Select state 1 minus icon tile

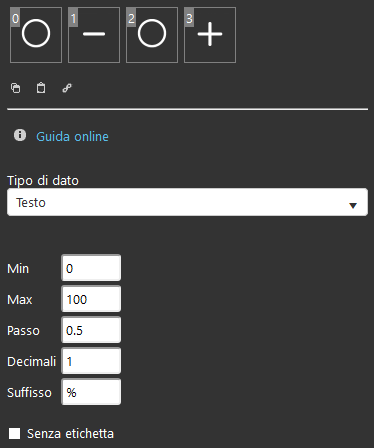pos(94,35)
